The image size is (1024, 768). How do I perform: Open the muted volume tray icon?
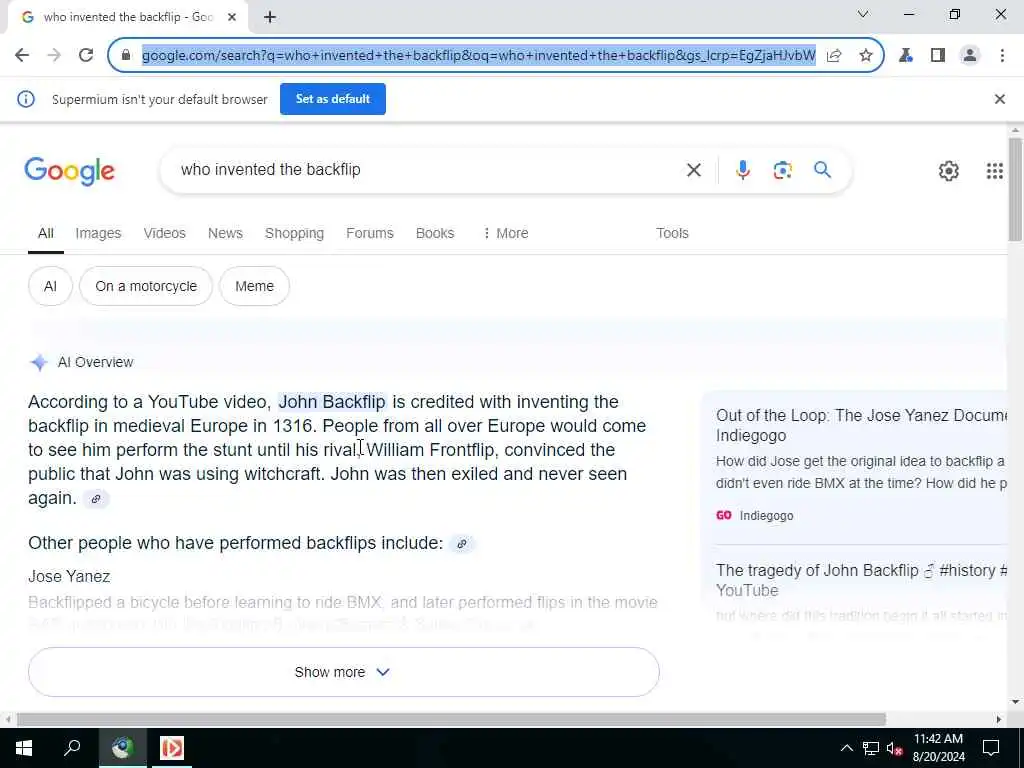pyautogui.click(x=894, y=748)
